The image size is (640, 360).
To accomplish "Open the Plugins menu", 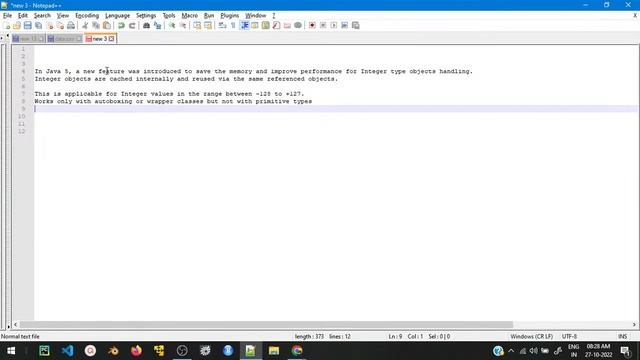I will (x=229, y=16).
